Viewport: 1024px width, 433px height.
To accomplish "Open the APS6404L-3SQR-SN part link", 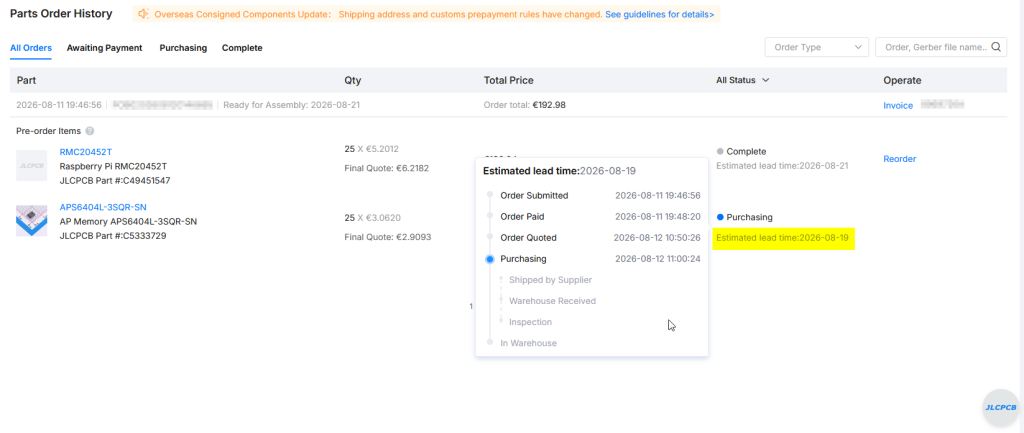I will coord(103,207).
